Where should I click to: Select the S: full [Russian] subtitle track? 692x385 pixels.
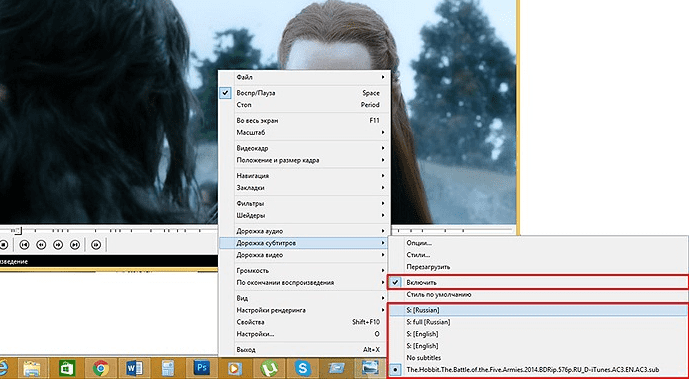point(538,322)
